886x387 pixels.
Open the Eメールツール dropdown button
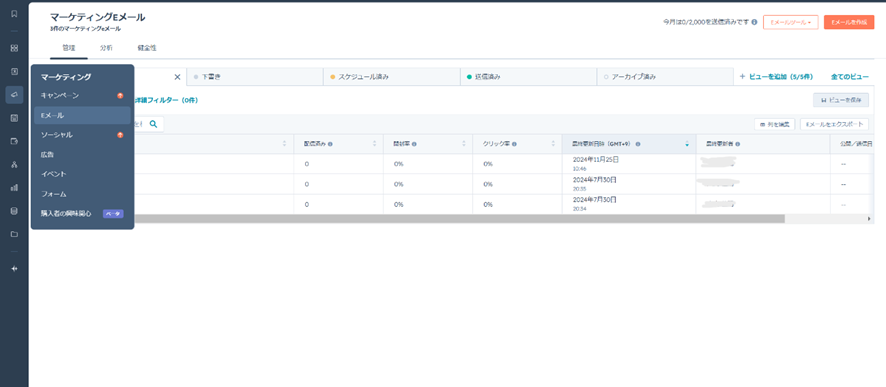791,22
